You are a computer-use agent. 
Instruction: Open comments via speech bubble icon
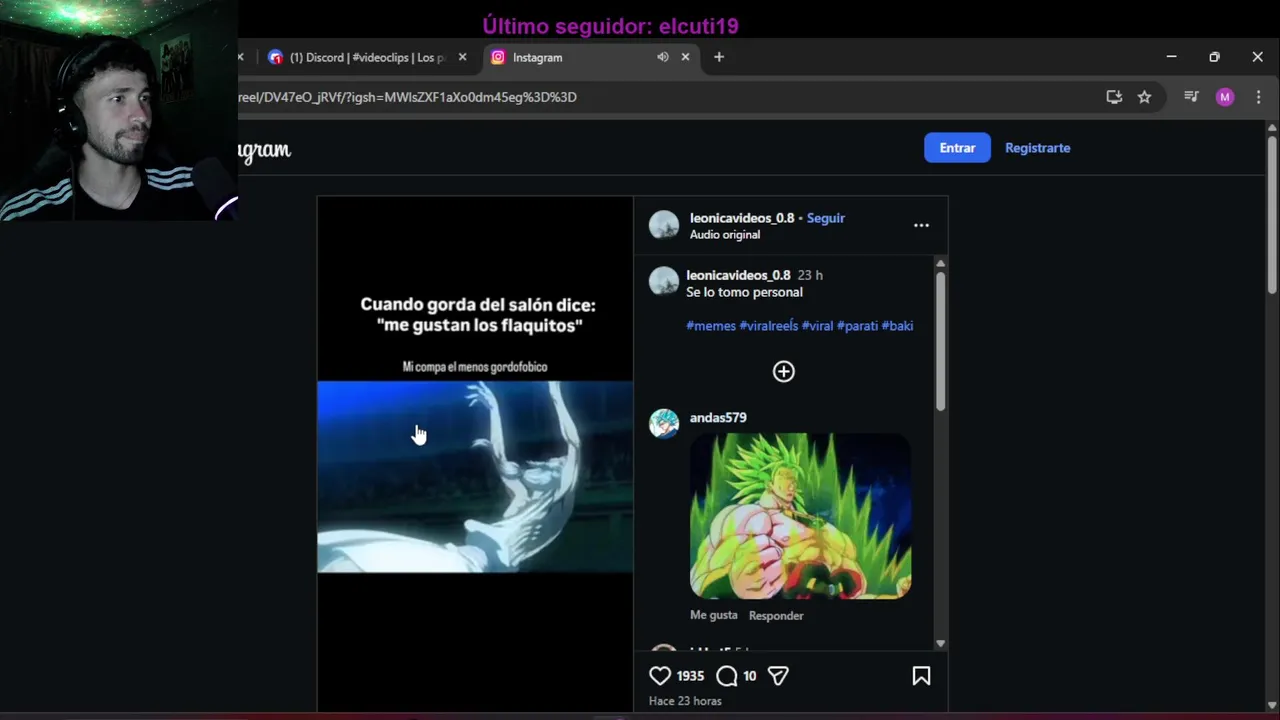(x=727, y=676)
